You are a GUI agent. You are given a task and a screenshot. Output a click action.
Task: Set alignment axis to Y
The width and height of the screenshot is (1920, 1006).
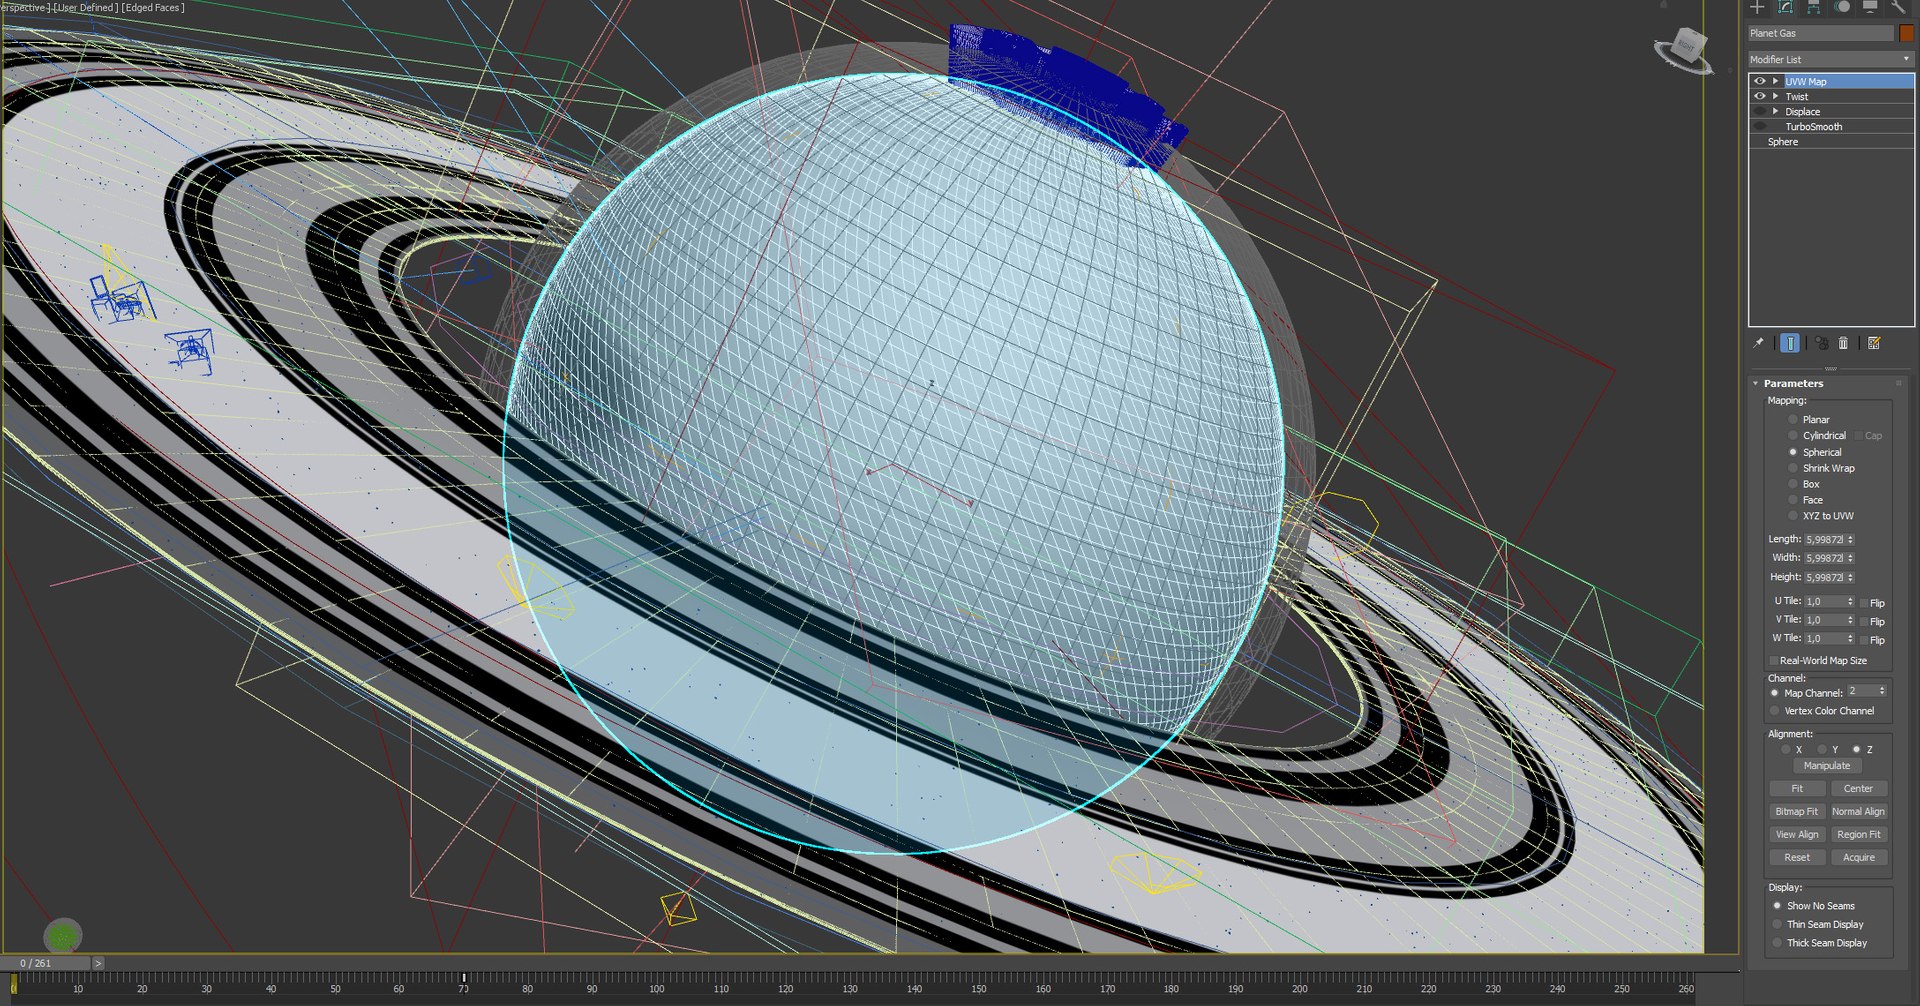tap(1822, 749)
